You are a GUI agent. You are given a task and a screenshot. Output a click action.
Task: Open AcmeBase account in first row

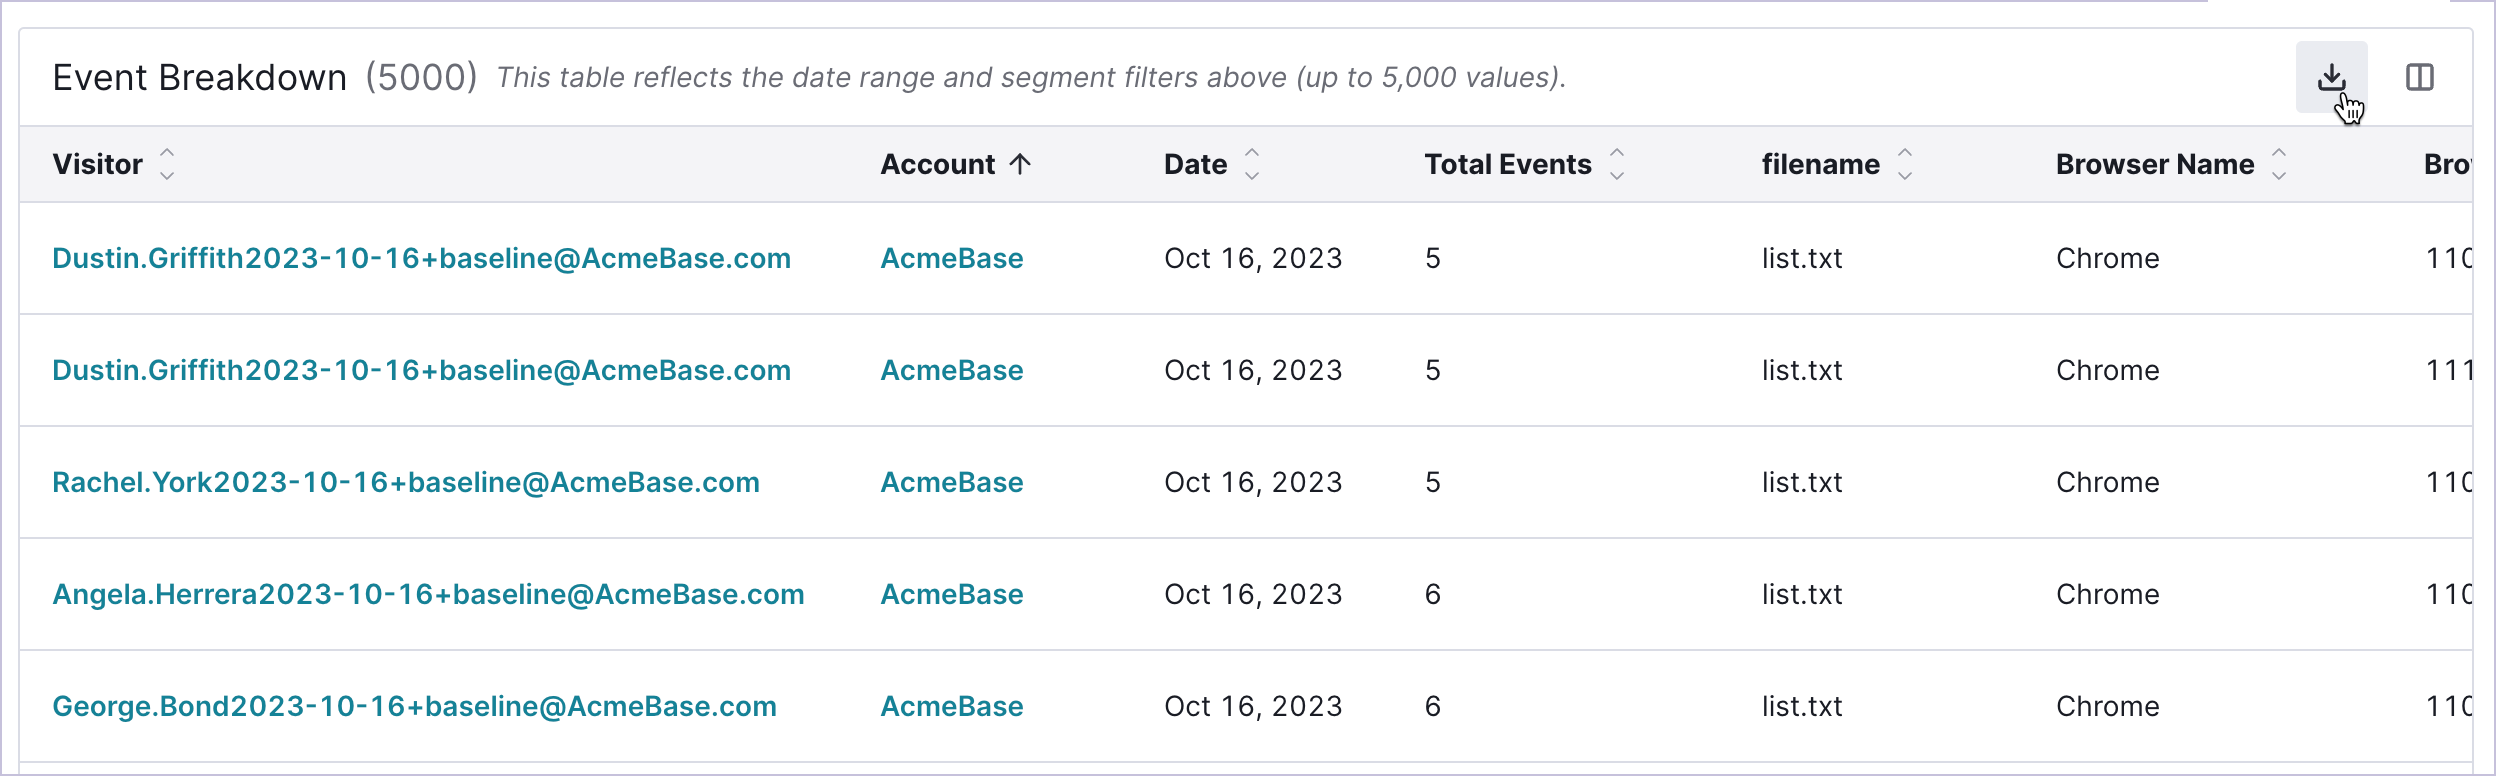[x=951, y=258]
